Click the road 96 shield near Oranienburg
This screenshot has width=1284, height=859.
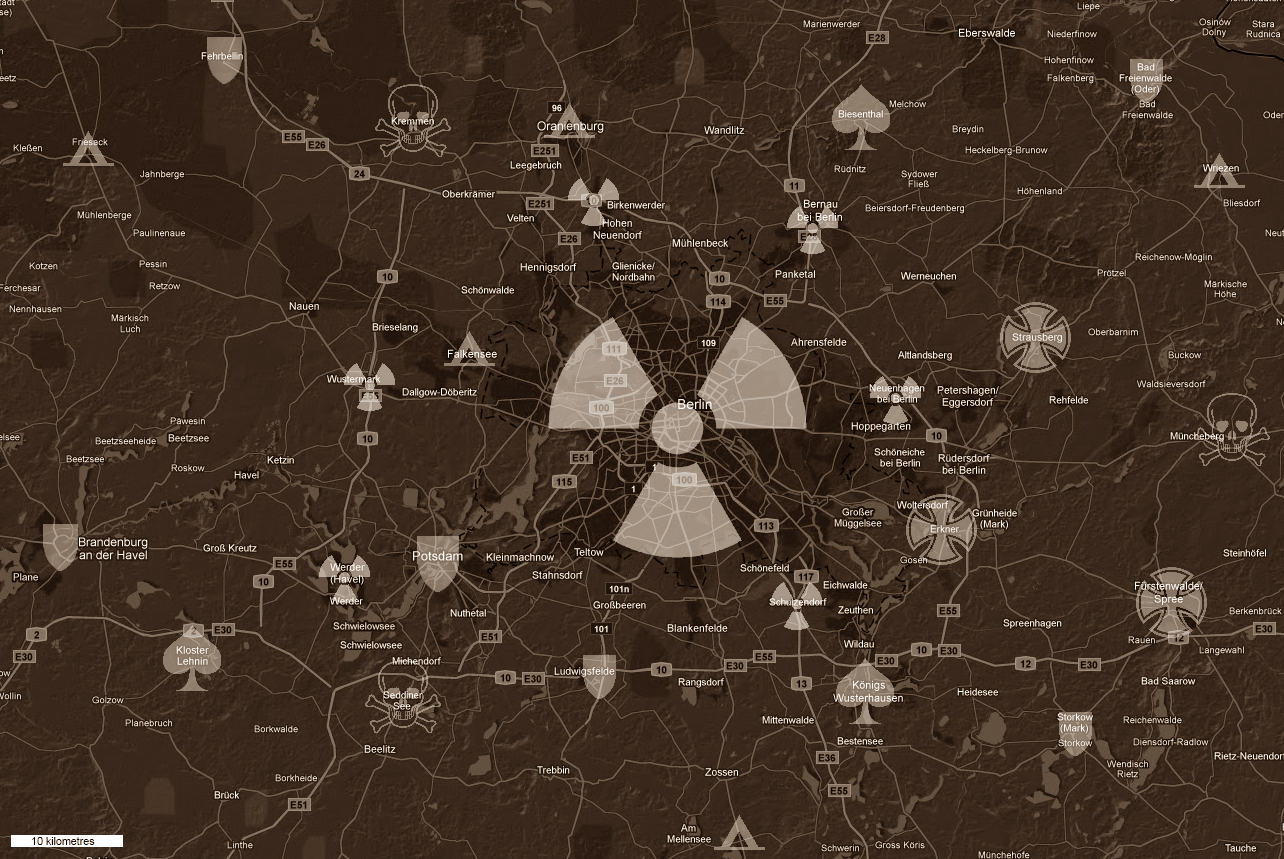556,108
